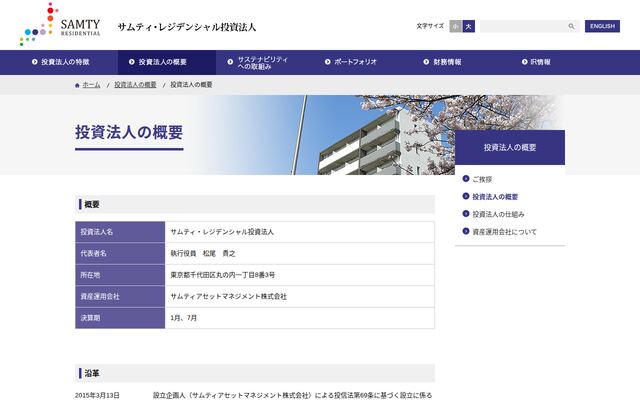Click bullet icon next to ご挨拶

click(x=466, y=178)
